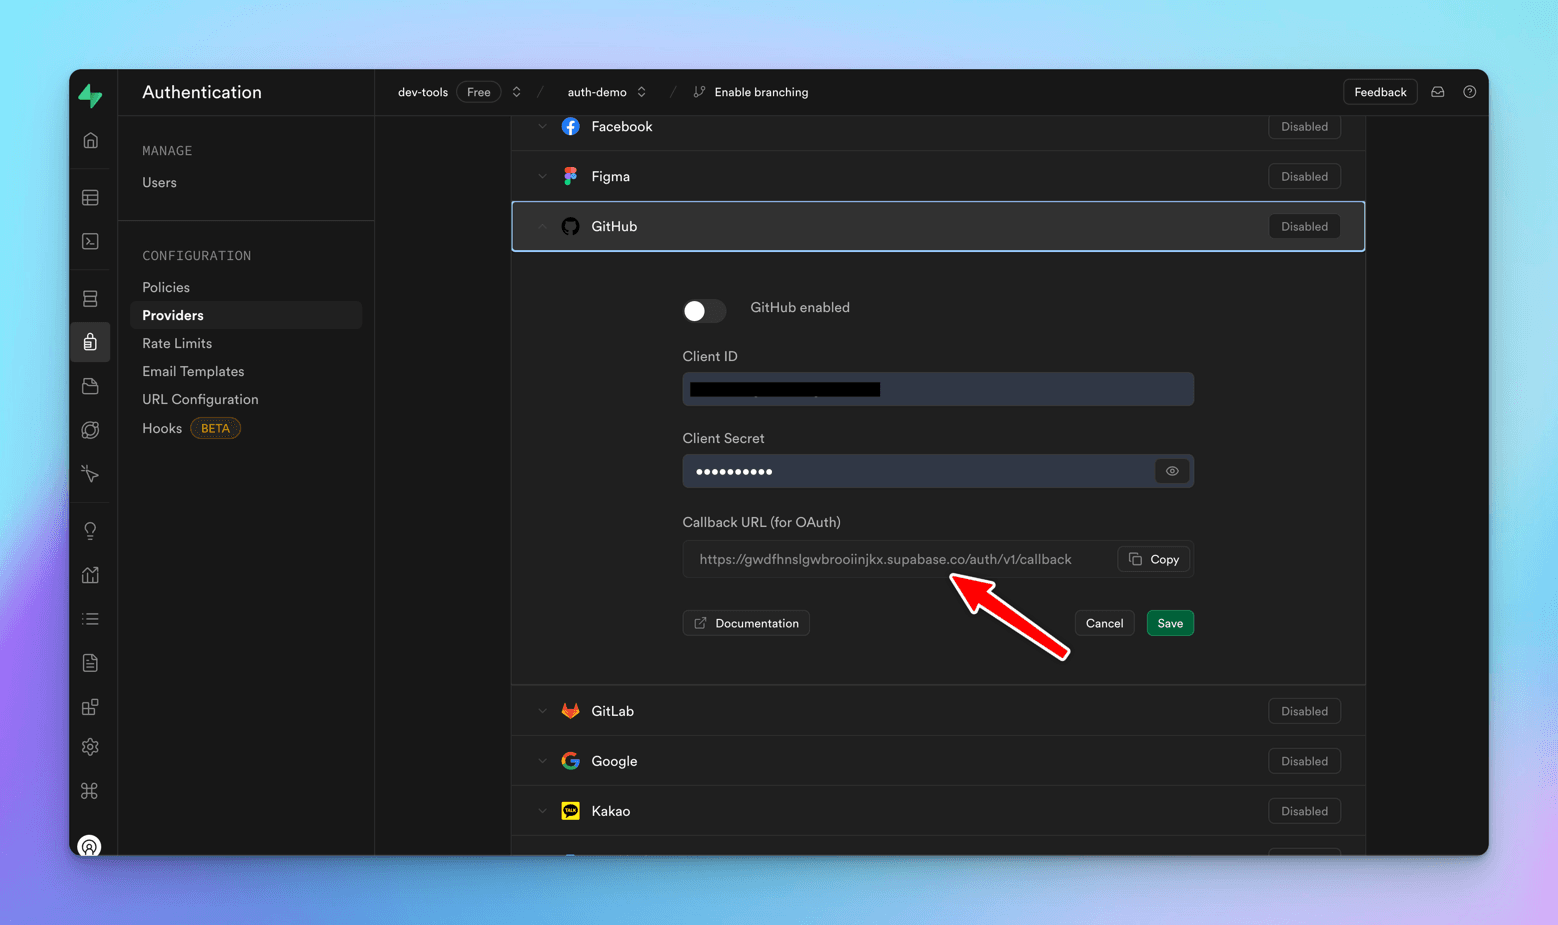The height and width of the screenshot is (925, 1558).
Task: Click the Facebook row Disabled badge
Action: [x=1304, y=126]
